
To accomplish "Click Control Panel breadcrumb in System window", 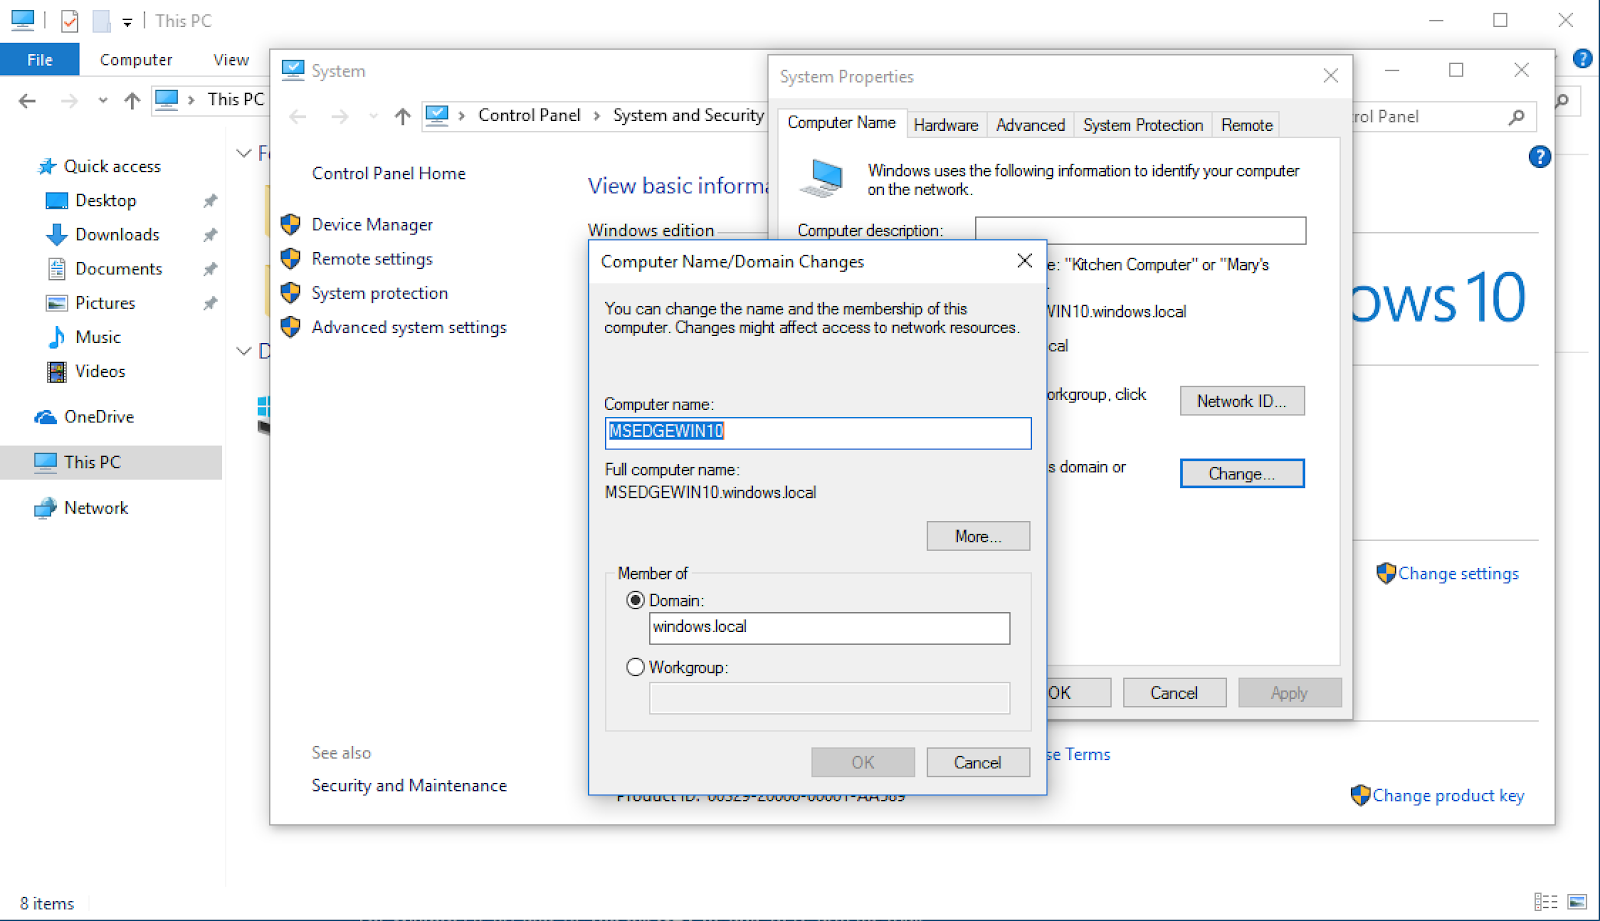I will (529, 115).
